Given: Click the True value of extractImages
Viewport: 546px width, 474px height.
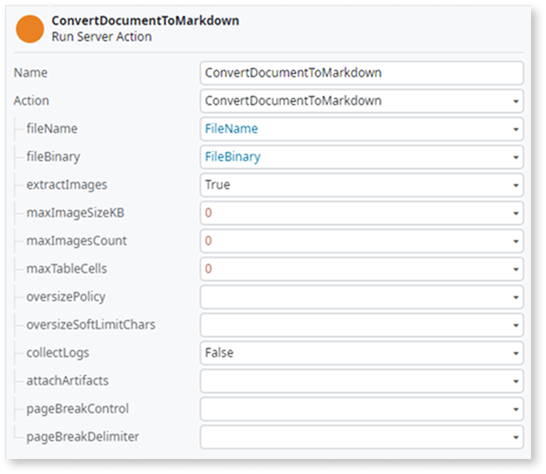Looking at the screenshot, I should tap(217, 185).
